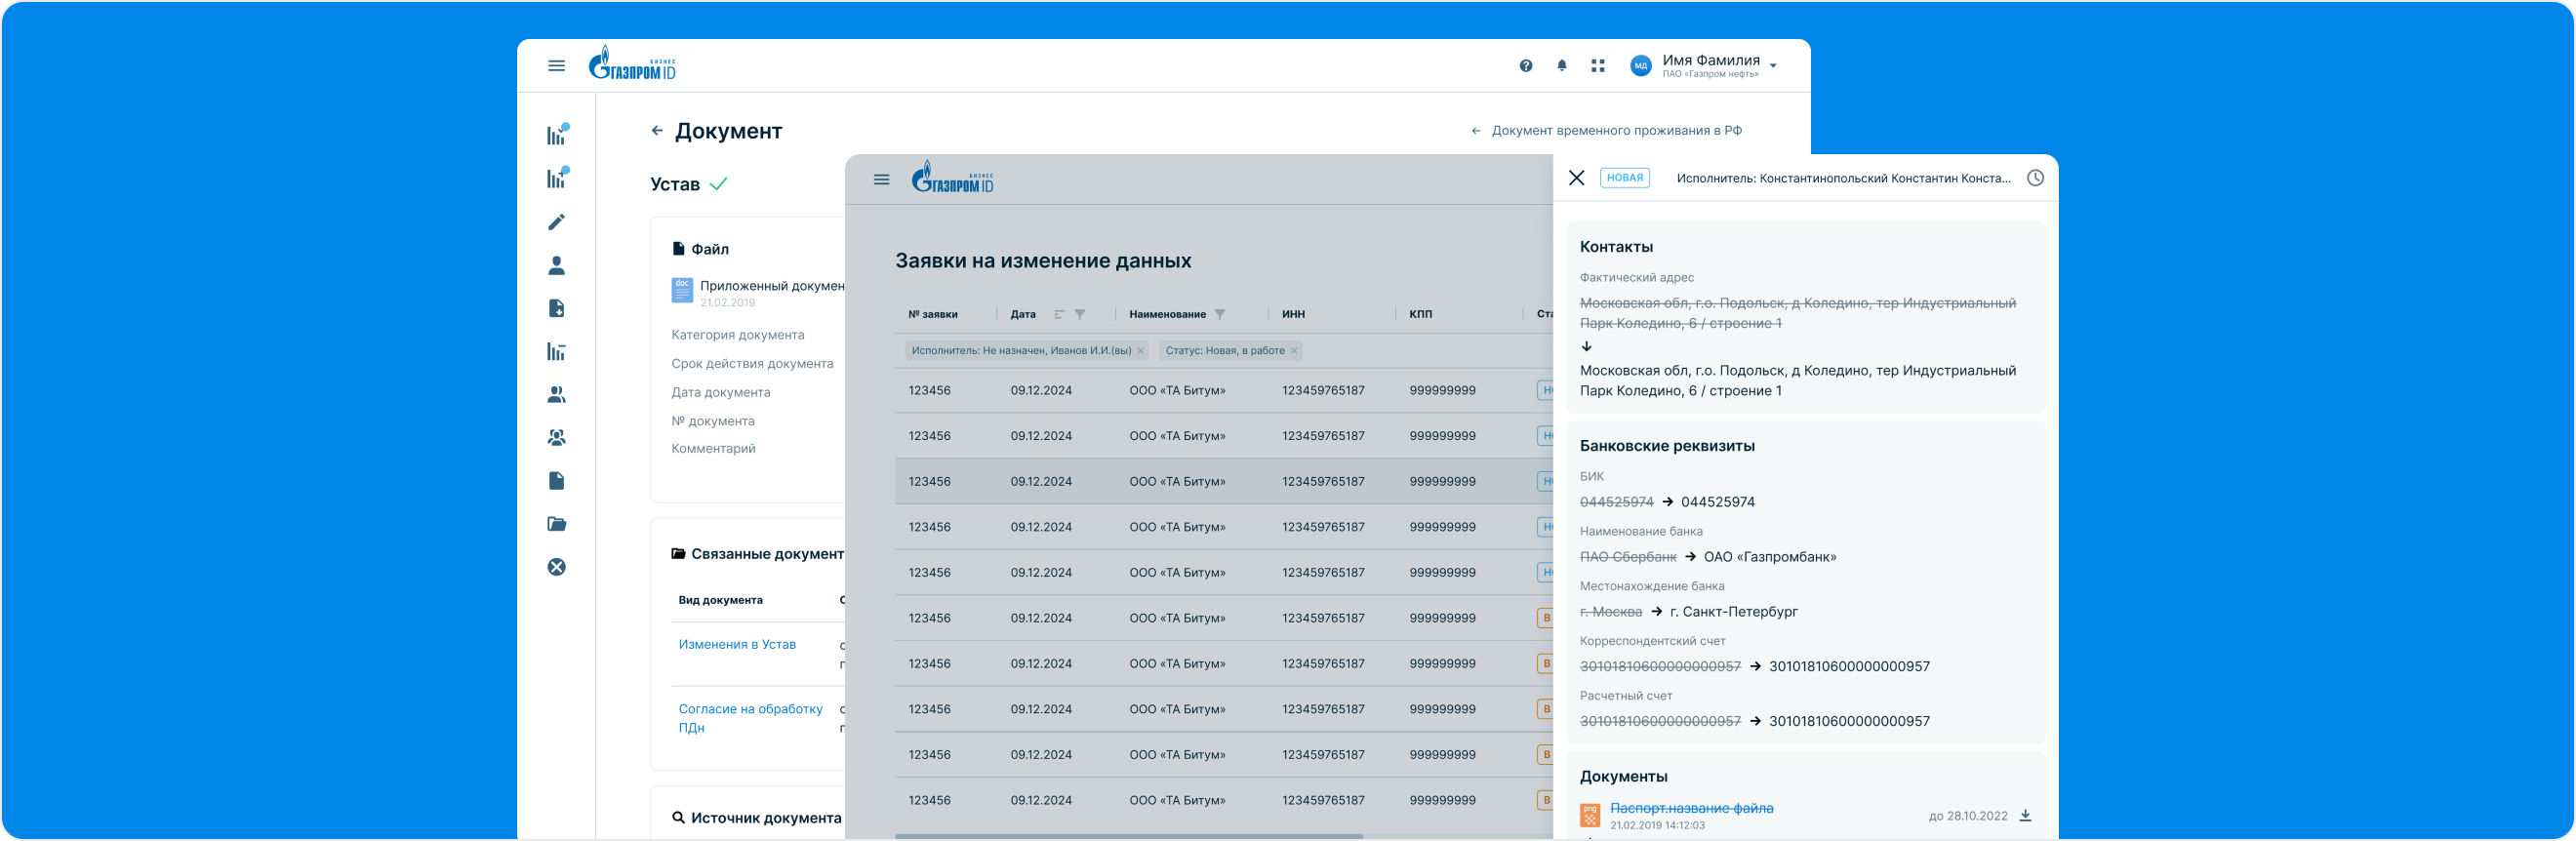Open the Приложенный документ attachment
Screen dimensions: 2576x841
pyautogui.click(x=771, y=286)
